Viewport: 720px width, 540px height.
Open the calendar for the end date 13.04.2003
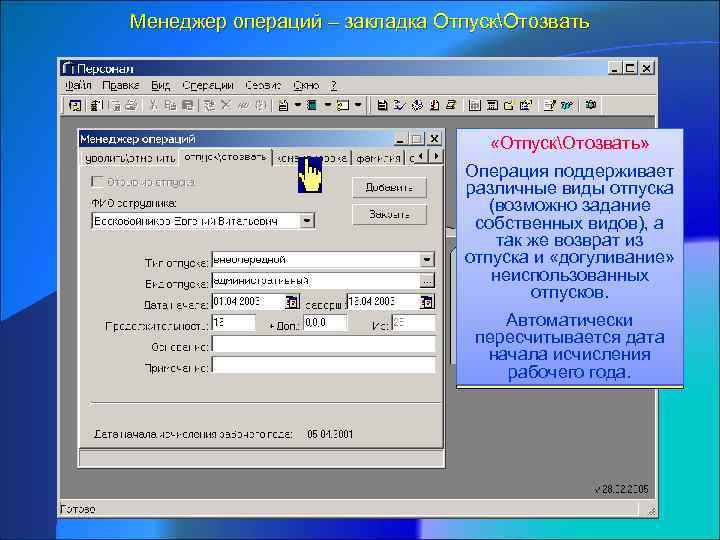(x=427, y=302)
